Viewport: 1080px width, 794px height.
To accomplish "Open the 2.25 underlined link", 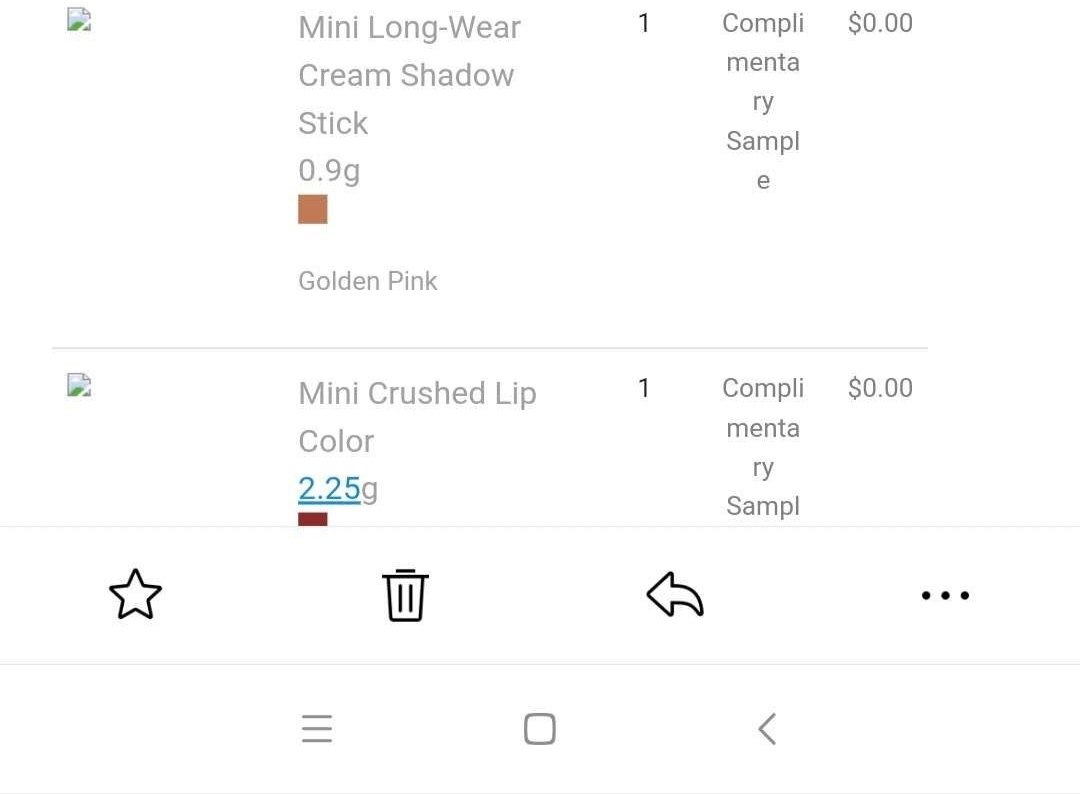I will coord(329,489).
